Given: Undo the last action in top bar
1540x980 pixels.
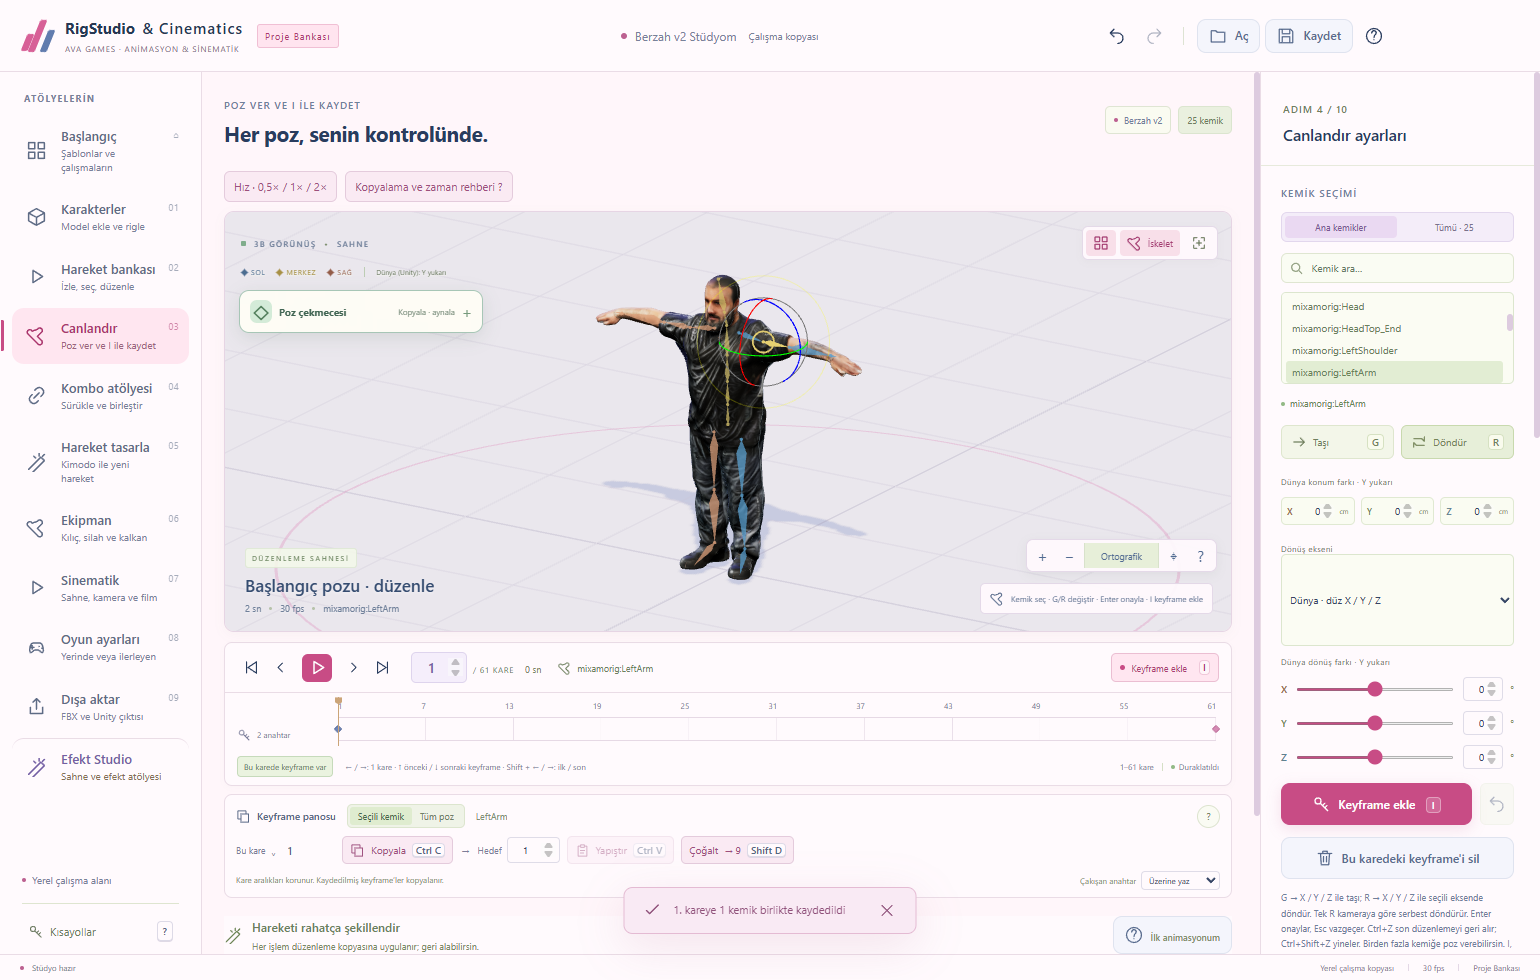Looking at the screenshot, I should pos(1117,36).
